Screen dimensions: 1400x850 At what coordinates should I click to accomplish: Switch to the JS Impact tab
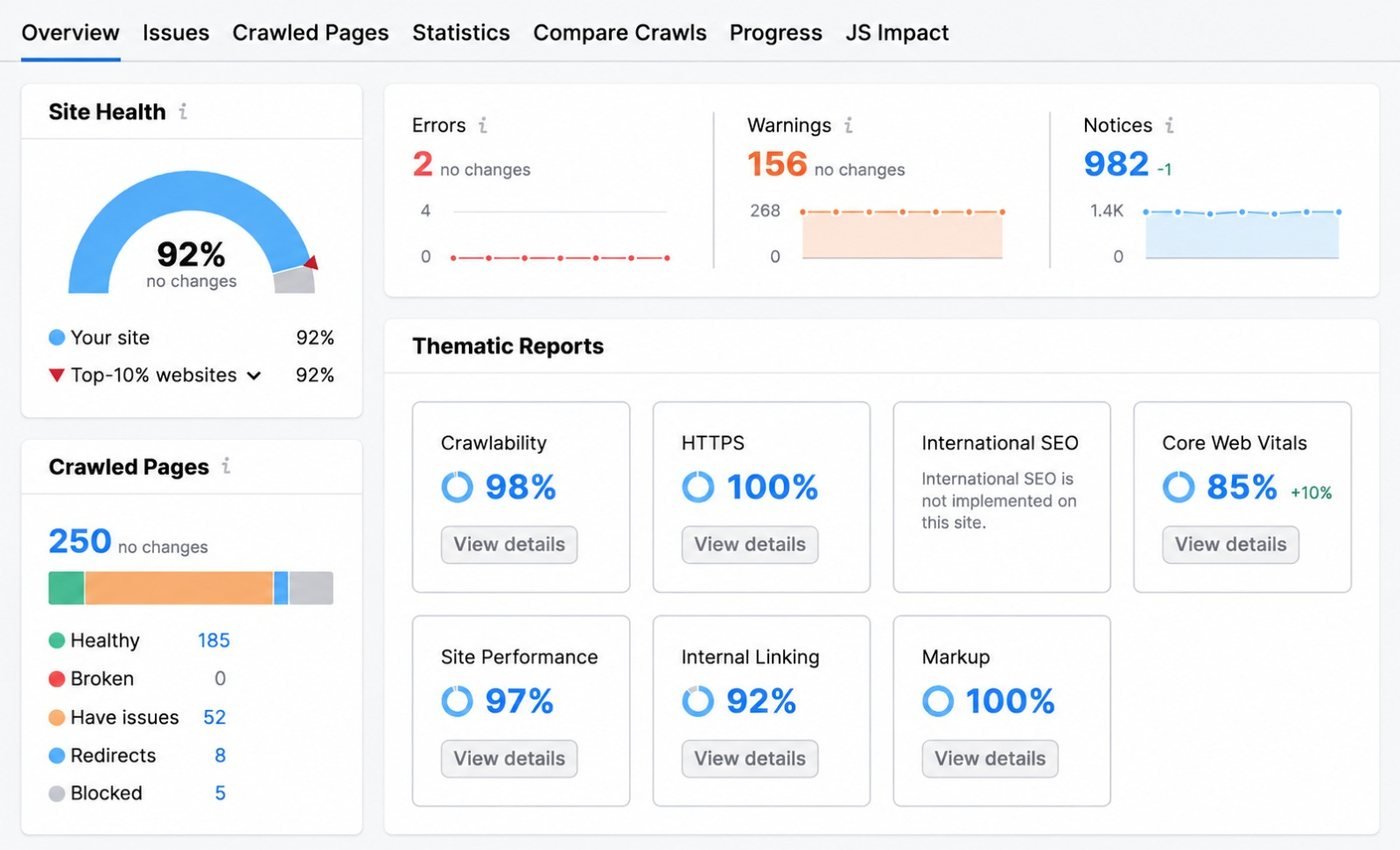[897, 32]
